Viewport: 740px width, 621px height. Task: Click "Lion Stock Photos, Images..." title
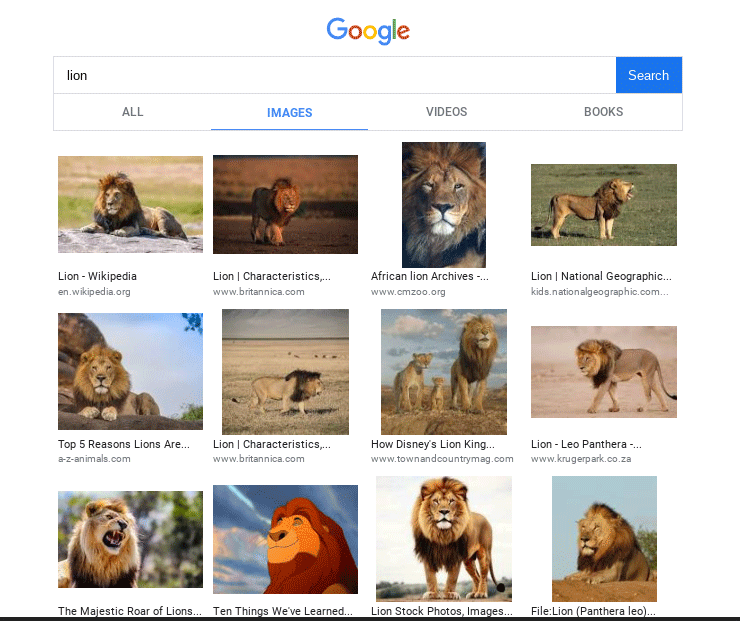pyautogui.click(x=442, y=611)
